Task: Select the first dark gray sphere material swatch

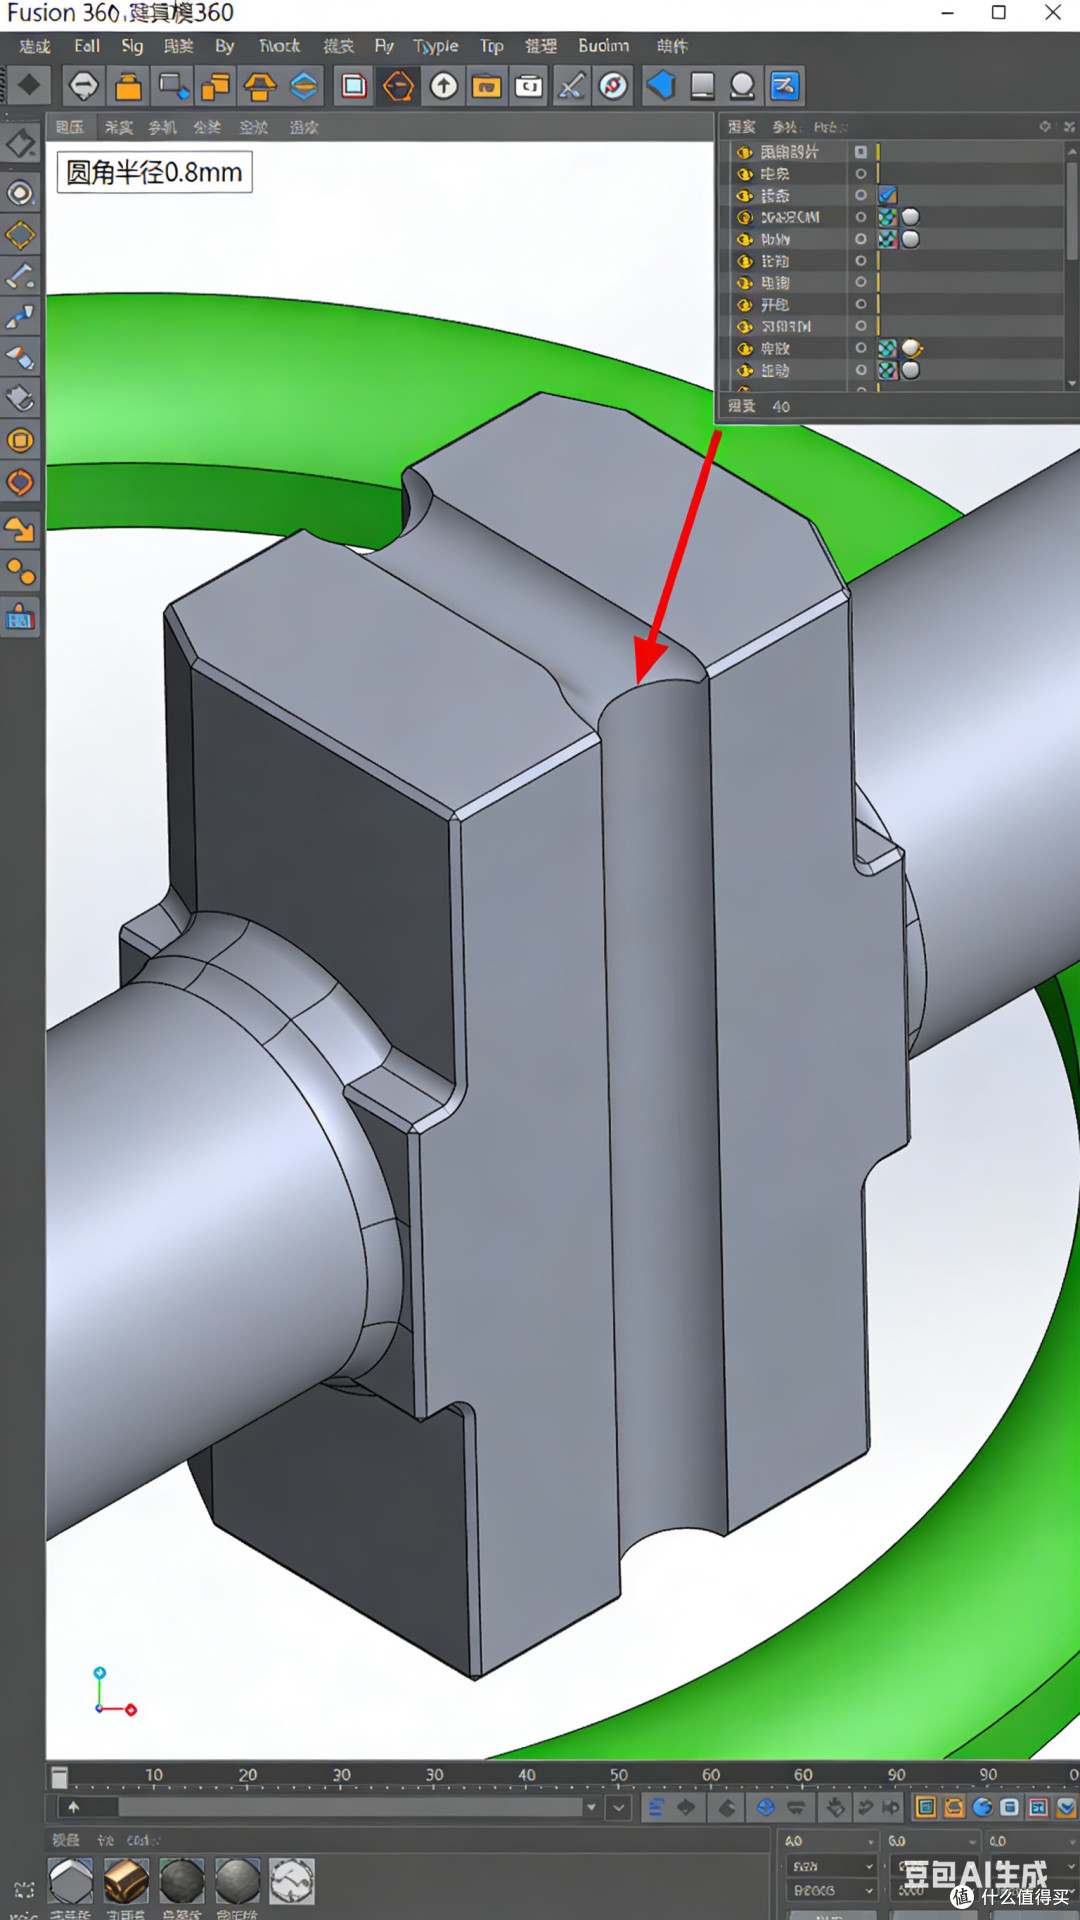Action: [x=181, y=1882]
